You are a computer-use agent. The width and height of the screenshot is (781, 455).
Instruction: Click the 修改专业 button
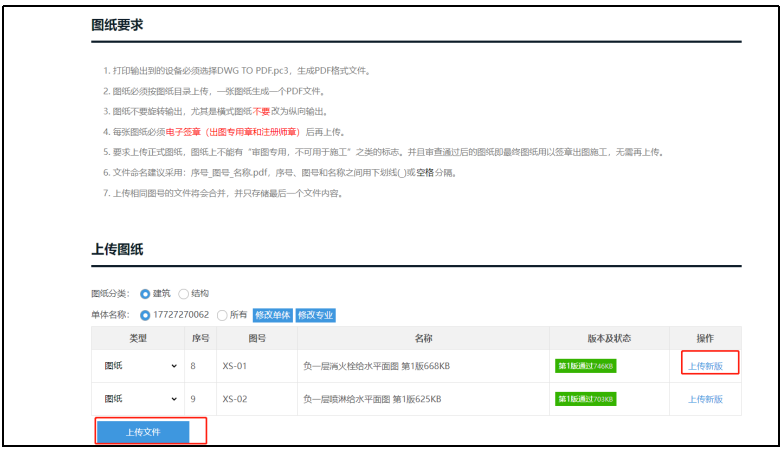pos(315,315)
